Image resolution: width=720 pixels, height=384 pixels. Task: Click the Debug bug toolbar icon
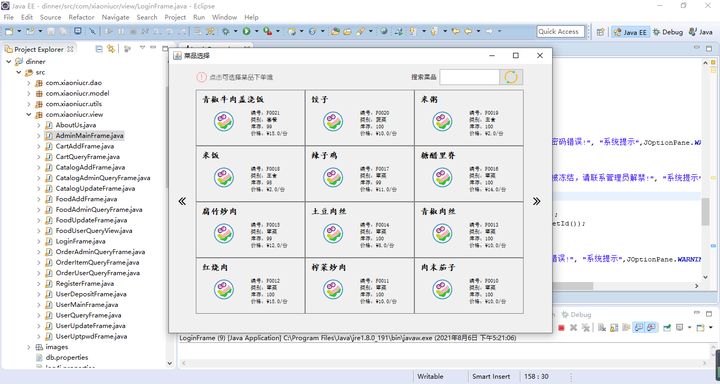click(225, 31)
